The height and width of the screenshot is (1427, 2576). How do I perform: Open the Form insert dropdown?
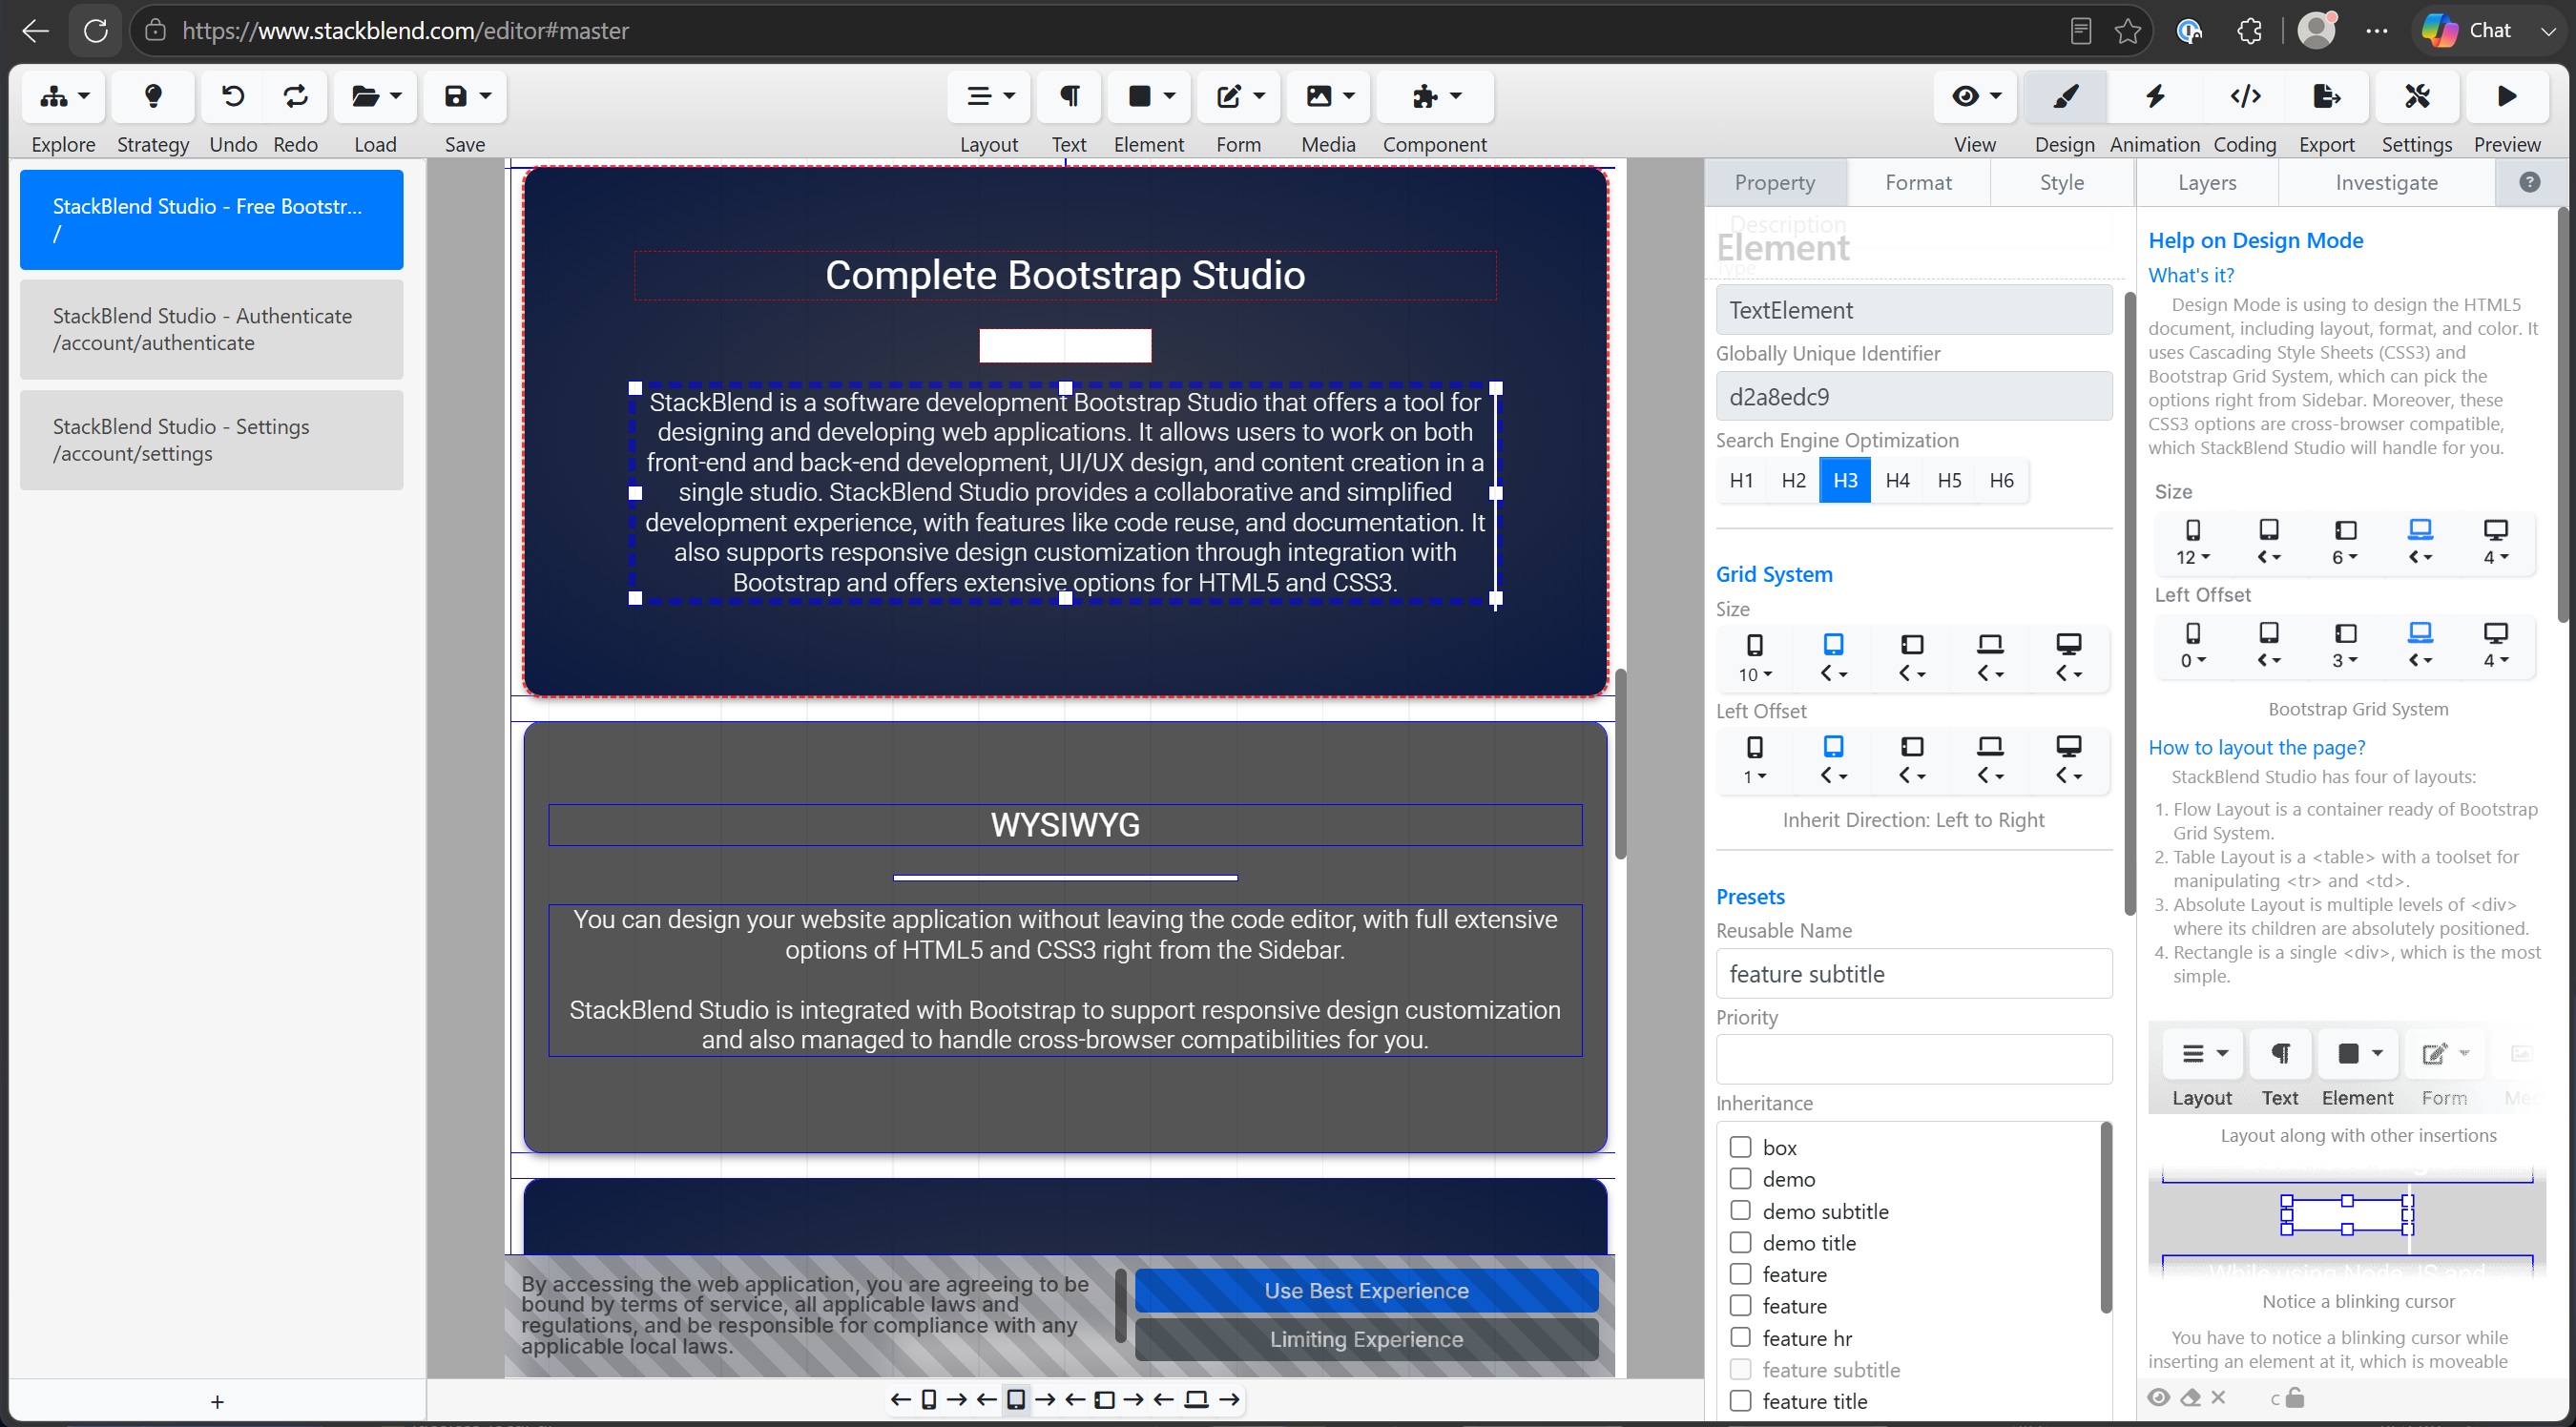[1239, 96]
